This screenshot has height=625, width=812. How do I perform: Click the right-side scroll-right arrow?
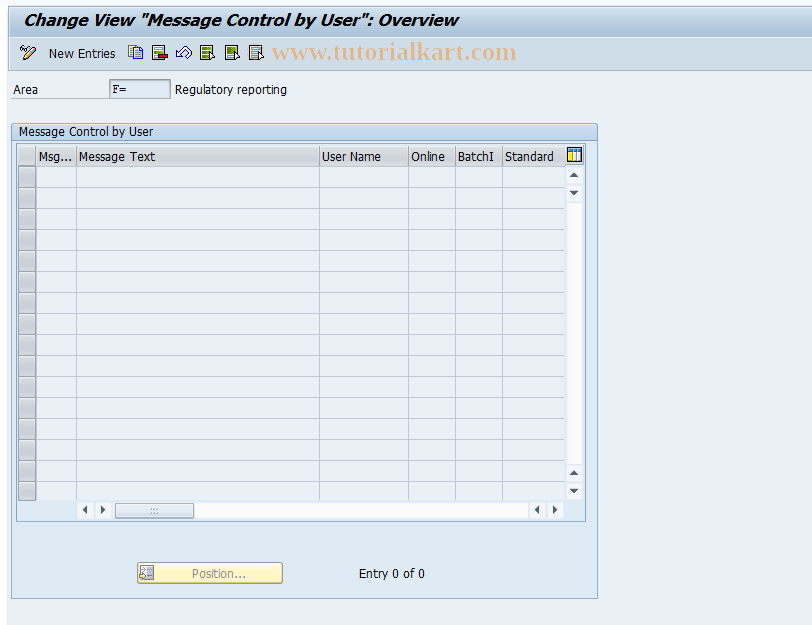point(555,510)
